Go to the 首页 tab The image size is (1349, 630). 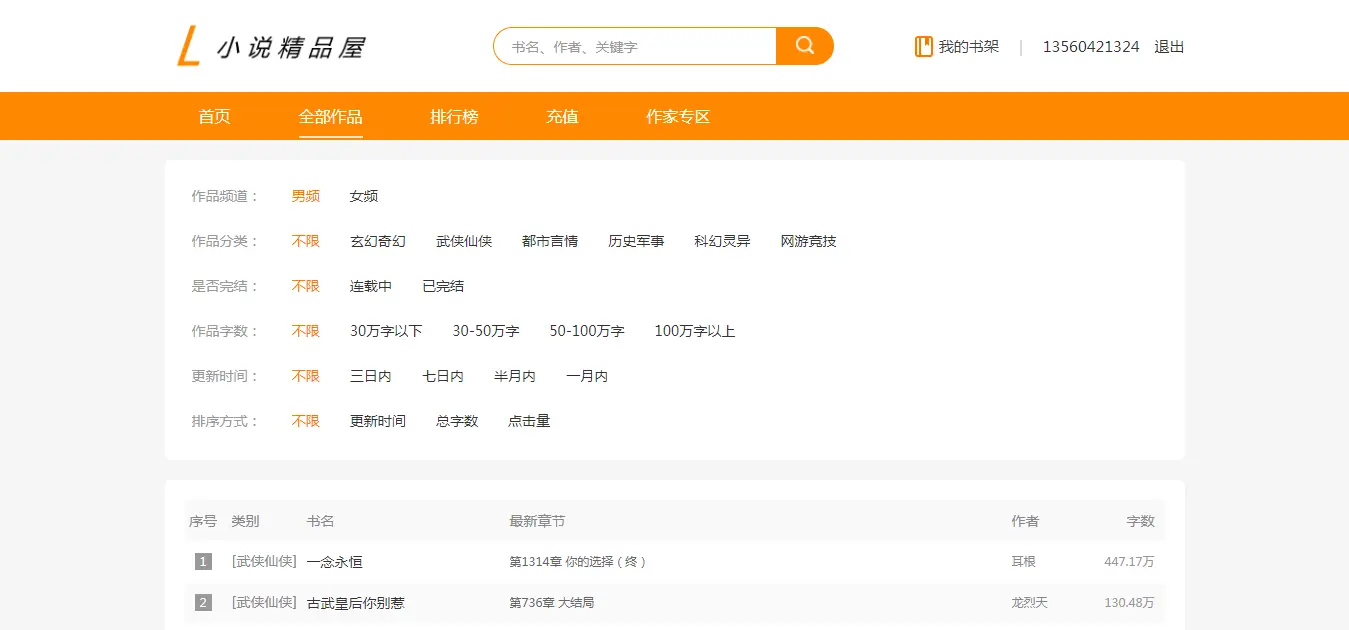(x=214, y=116)
